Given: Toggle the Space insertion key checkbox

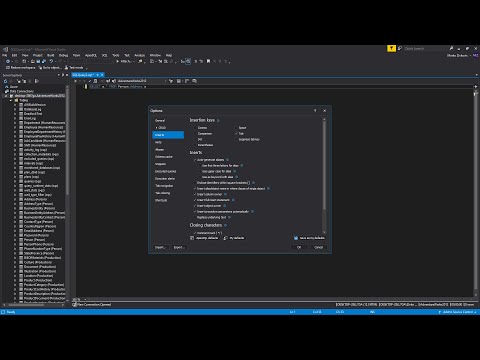Looking at the screenshot, I should (236, 128).
